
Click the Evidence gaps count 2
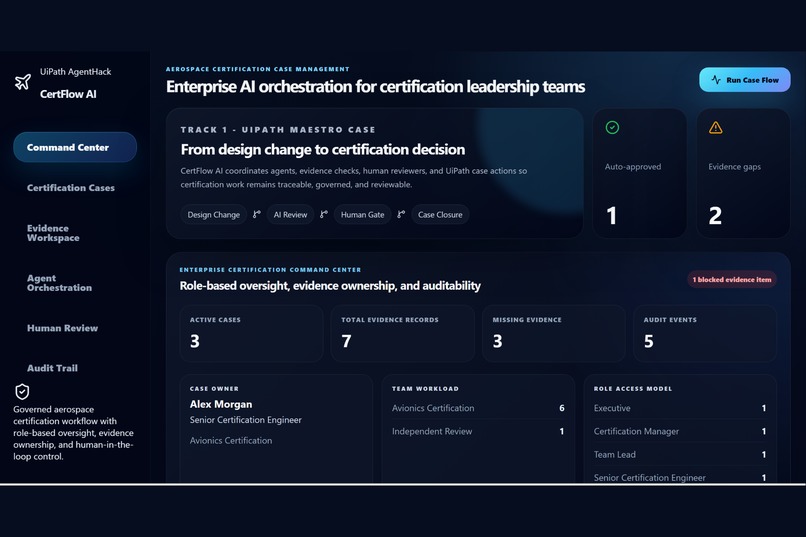[715, 215]
